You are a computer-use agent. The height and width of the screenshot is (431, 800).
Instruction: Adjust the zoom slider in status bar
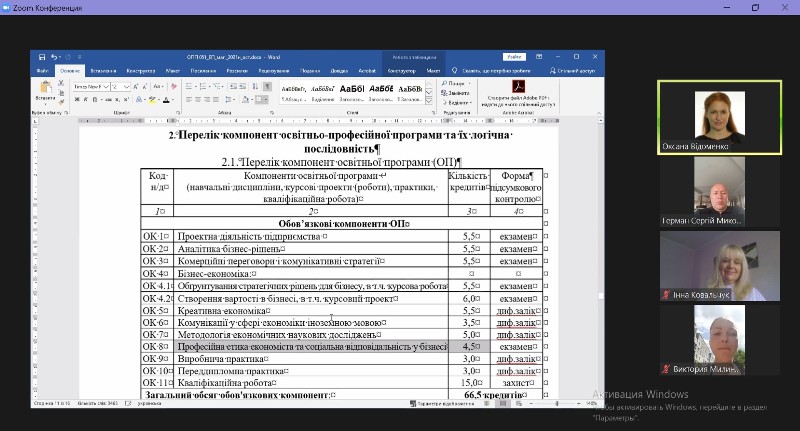[x=557, y=403]
